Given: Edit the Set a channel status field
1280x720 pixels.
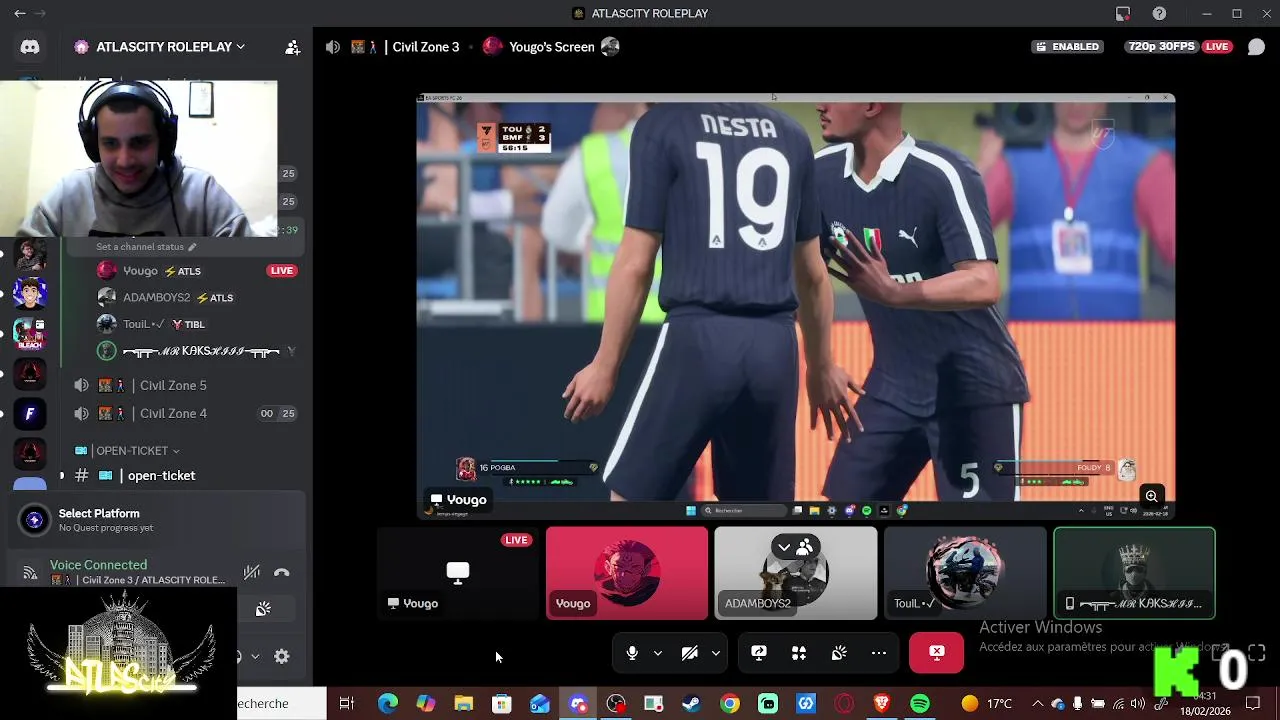Looking at the screenshot, I should (x=146, y=247).
